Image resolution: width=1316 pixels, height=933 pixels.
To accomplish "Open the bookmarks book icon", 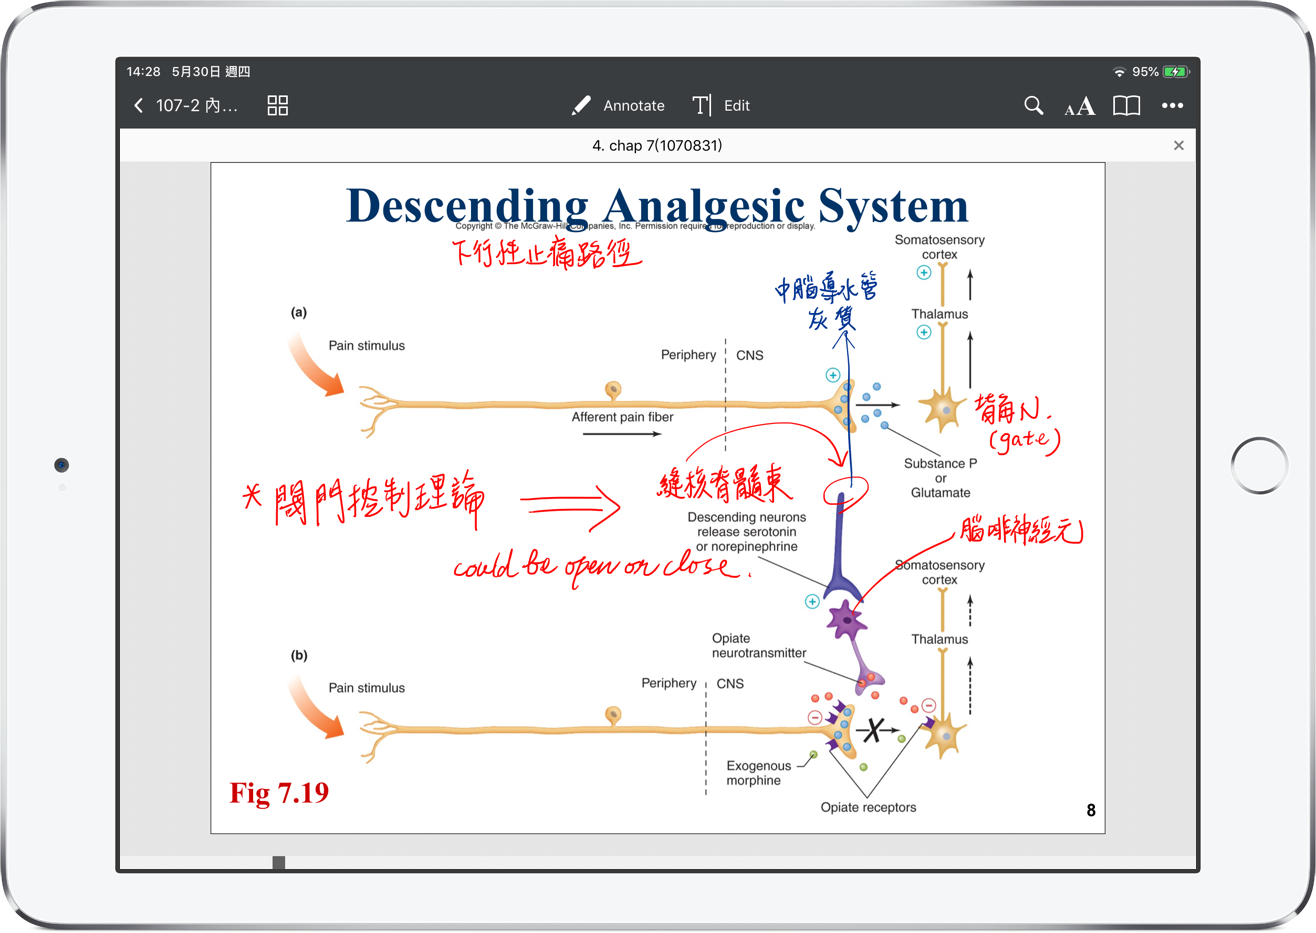I will click(x=1127, y=105).
